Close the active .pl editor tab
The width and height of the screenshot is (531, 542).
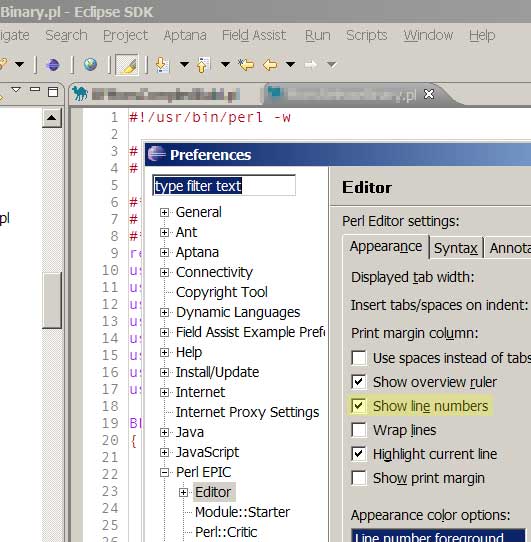pyautogui.click(x=429, y=94)
